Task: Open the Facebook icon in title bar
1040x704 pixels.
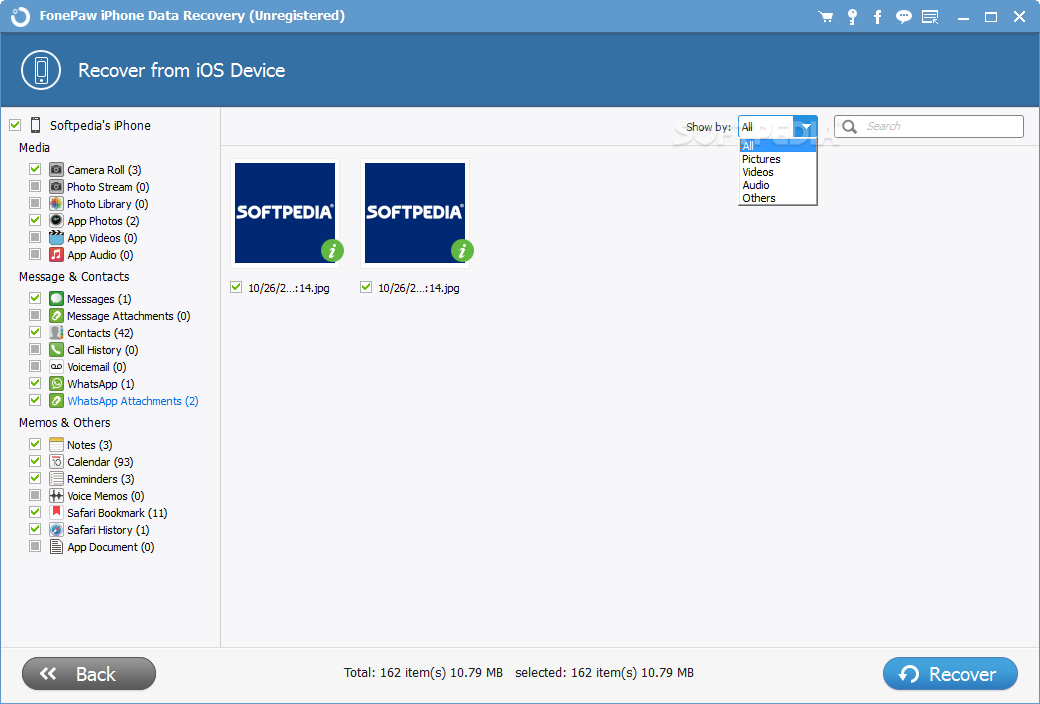Action: point(878,17)
